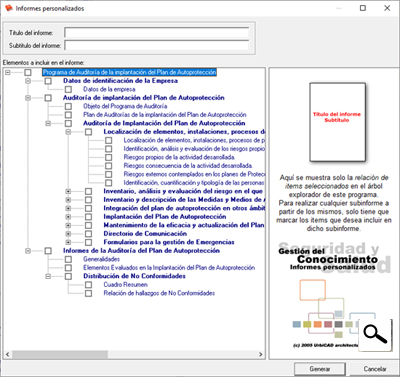The height and width of the screenshot is (377, 400).
Task: Expand Inventario y descripción de las Medidas
Action: click(x=68, y=200)
